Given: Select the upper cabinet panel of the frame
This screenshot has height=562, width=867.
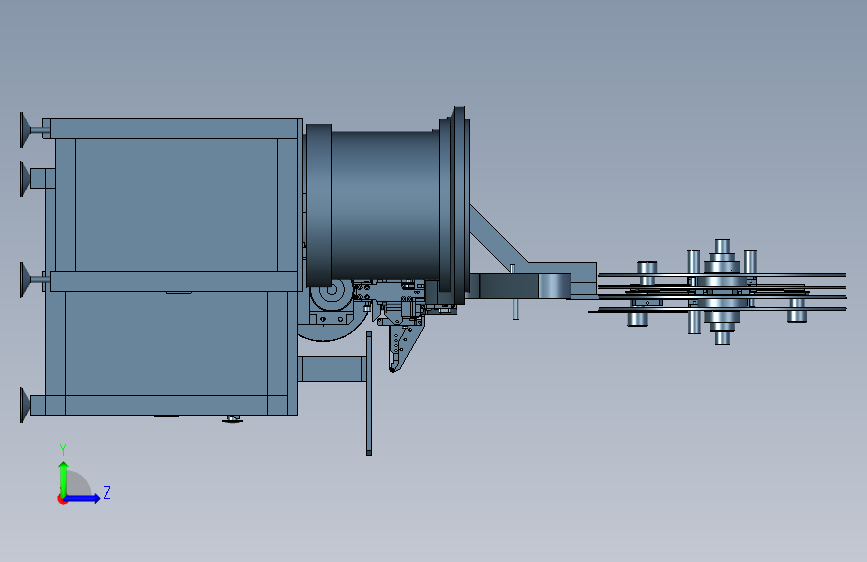Looking at the screenshot, I should click(176, 205).
